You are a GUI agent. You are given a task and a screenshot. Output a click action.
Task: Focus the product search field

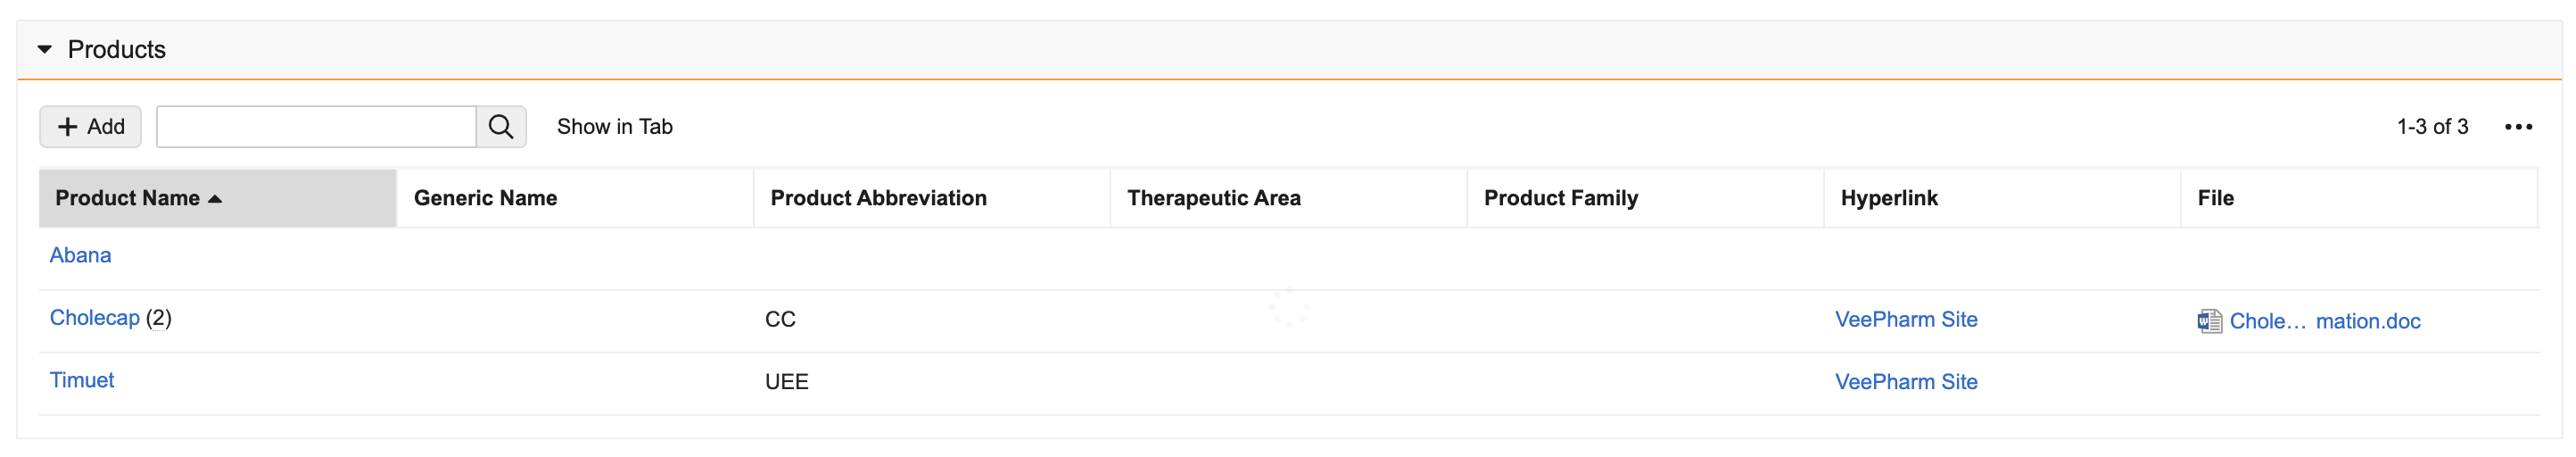click(316, 127)
